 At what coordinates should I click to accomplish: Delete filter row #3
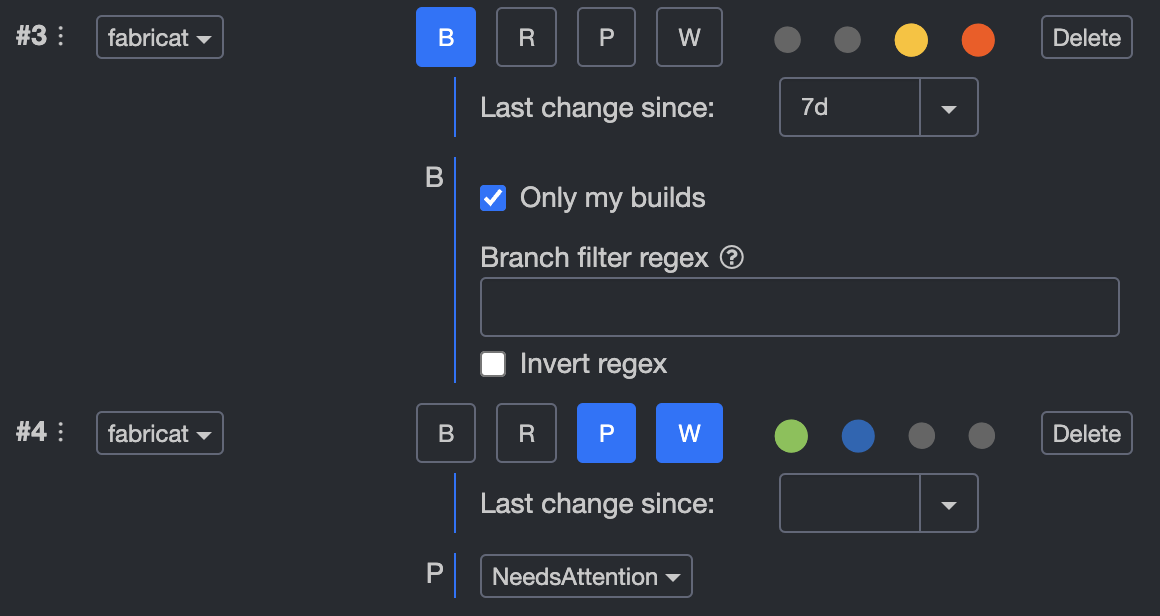tap(1087, 38)
